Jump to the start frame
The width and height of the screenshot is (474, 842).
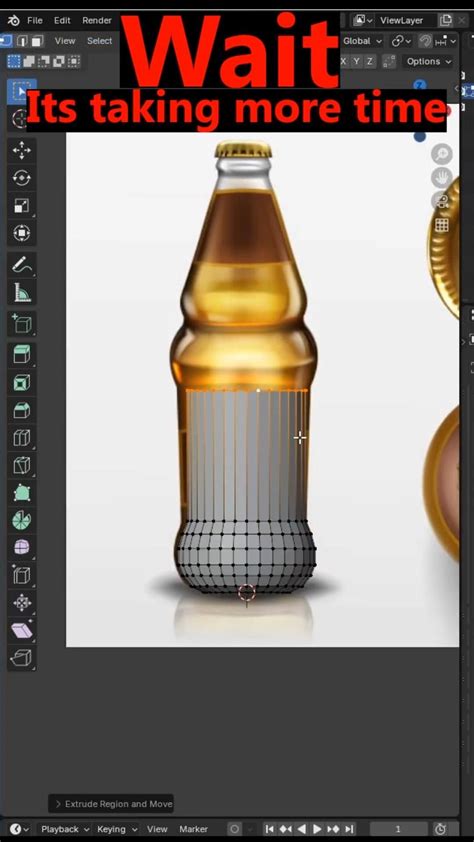click(270, 829)
